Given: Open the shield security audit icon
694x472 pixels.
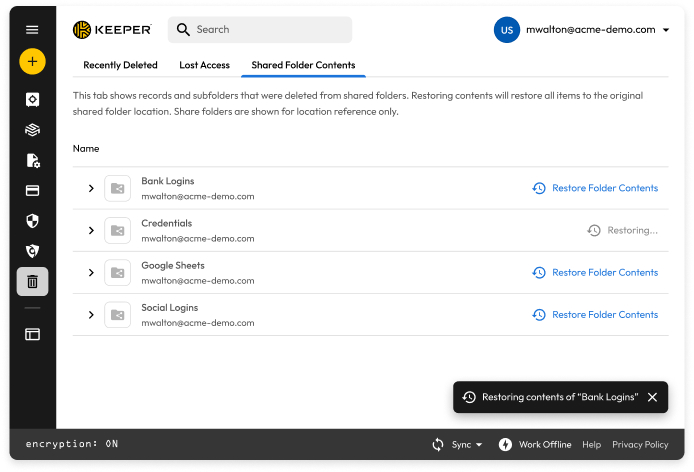Looking at the screenshot, I should pos(32,221).
